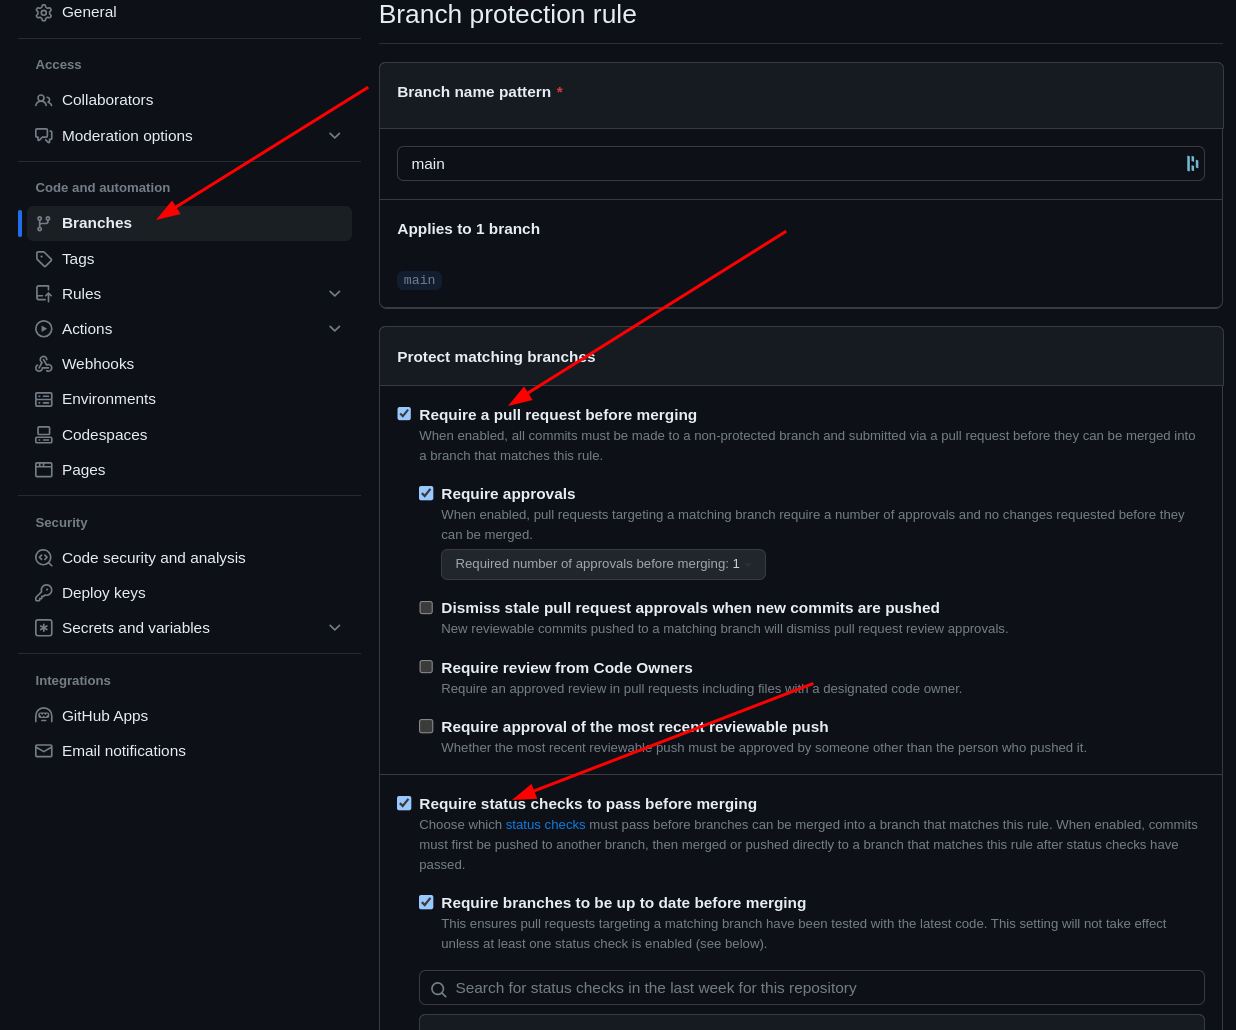The height and width of the screenshot is (1030, 1236).
Task: Expand the Moderation options chevron
Action: 335,136
